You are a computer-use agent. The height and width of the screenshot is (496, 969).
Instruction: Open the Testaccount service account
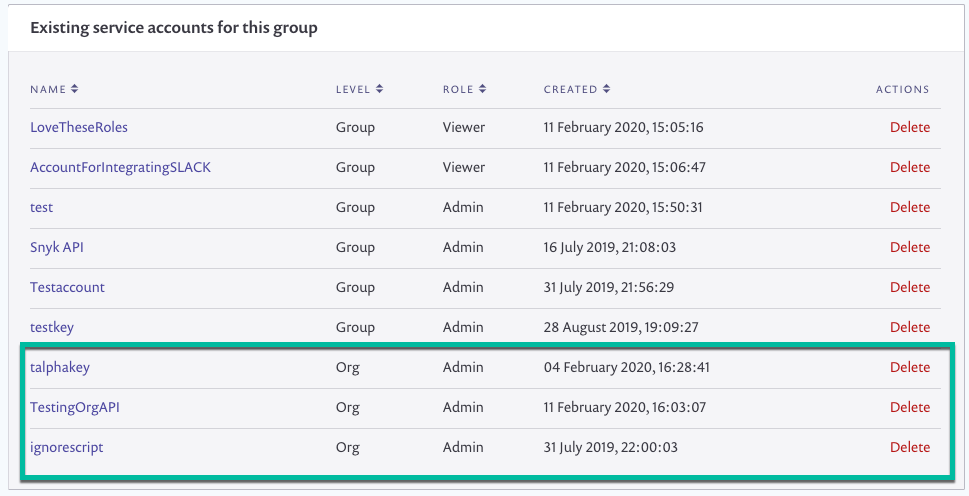coord(67,287)
